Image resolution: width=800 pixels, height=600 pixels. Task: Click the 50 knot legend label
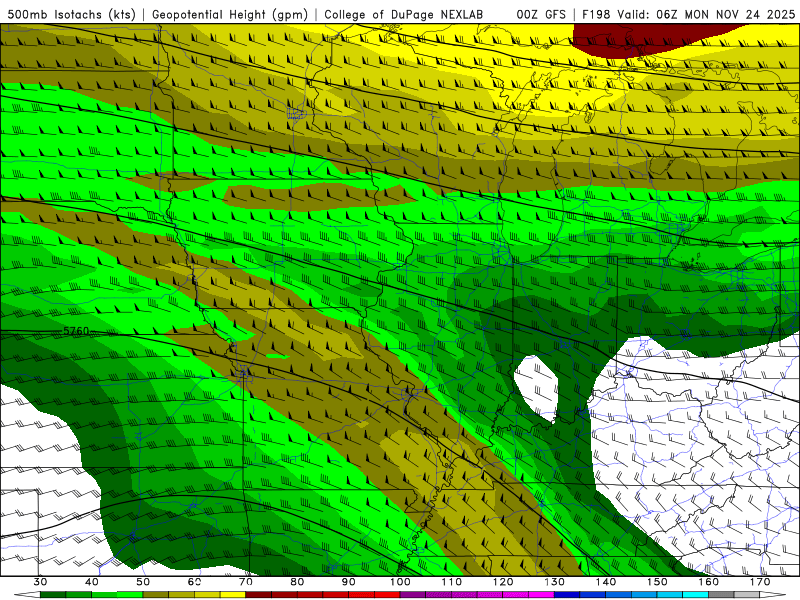pos(143,582)
